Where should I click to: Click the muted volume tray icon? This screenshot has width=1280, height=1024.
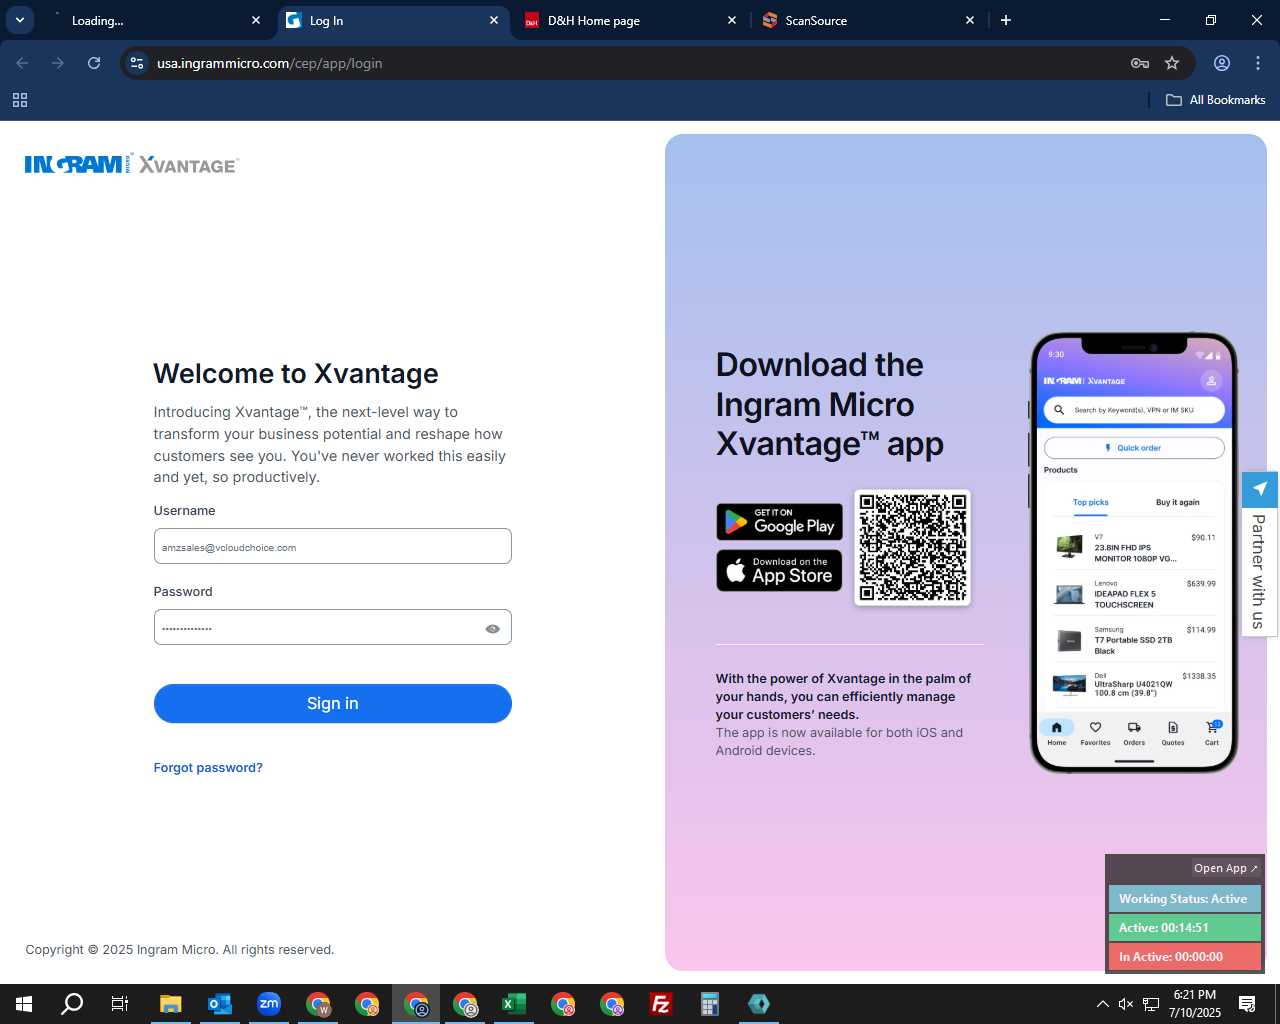[x=1126, y=1004]
